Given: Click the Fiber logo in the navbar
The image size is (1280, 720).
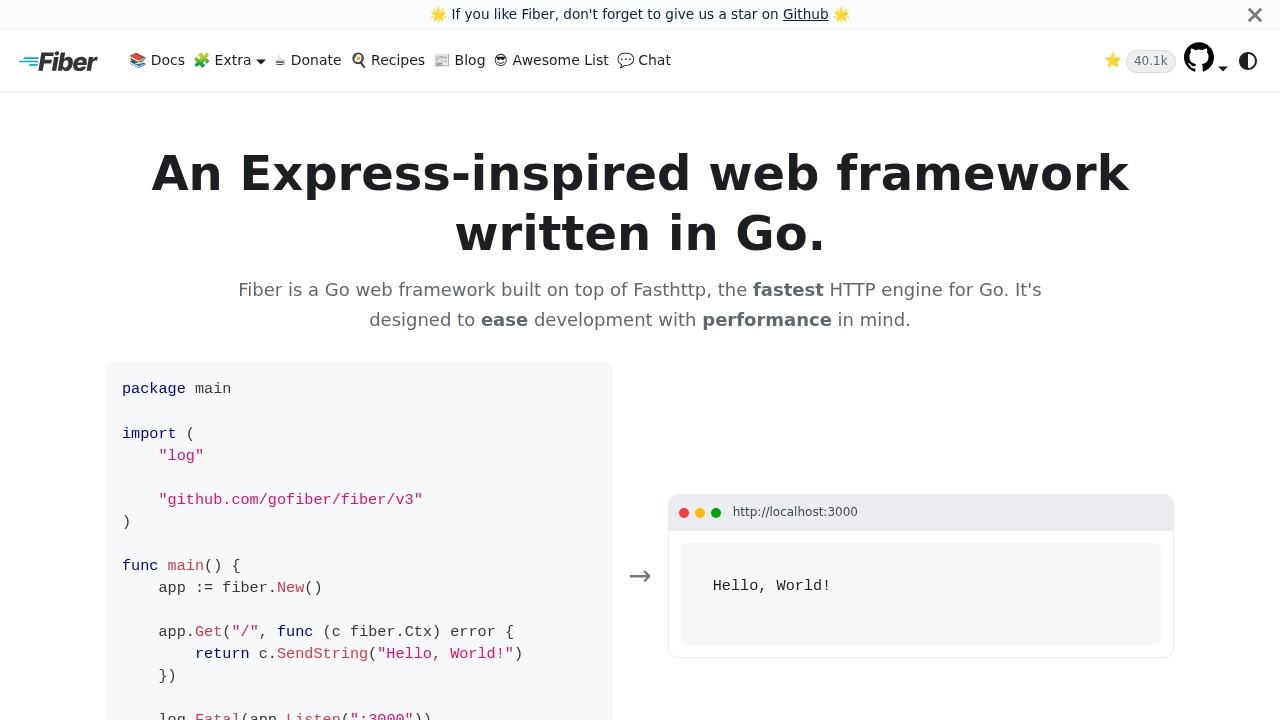Looking at the screenshot, I should (x=58, y=61).
